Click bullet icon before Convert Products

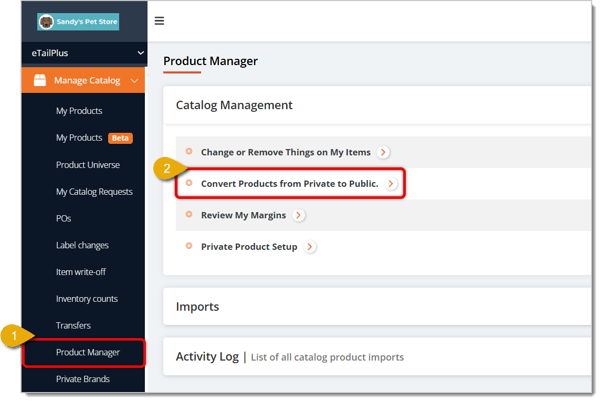tap(189, 183)
